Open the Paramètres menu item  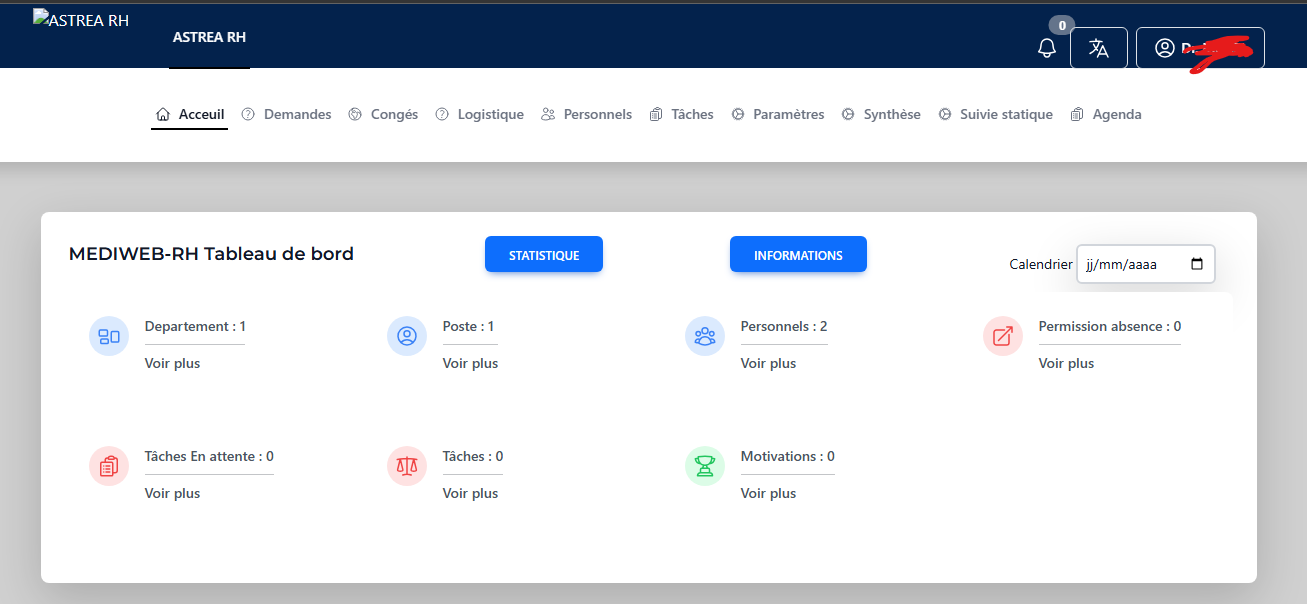777,115
